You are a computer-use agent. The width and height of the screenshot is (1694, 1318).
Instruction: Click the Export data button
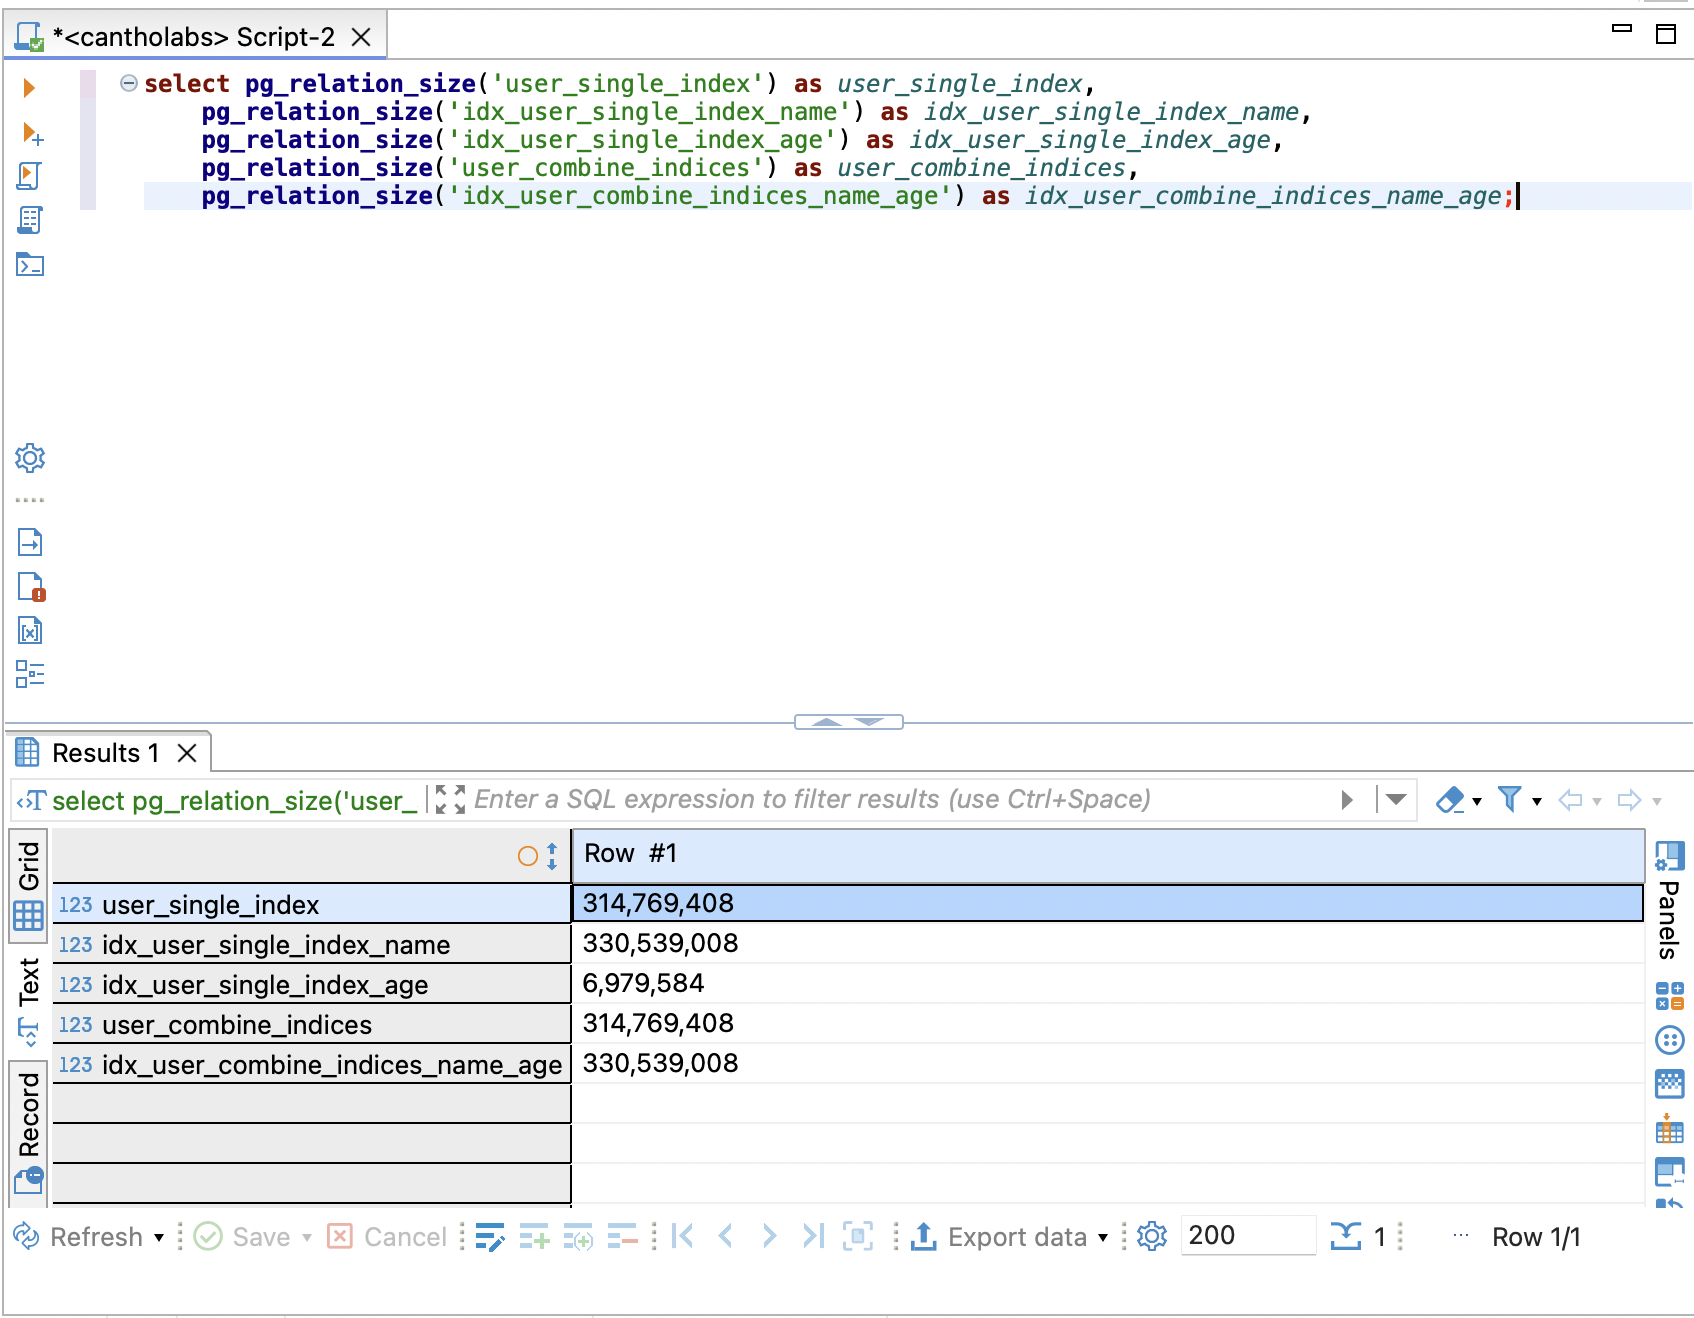pyautogui.click(x=1010, y=1237)
